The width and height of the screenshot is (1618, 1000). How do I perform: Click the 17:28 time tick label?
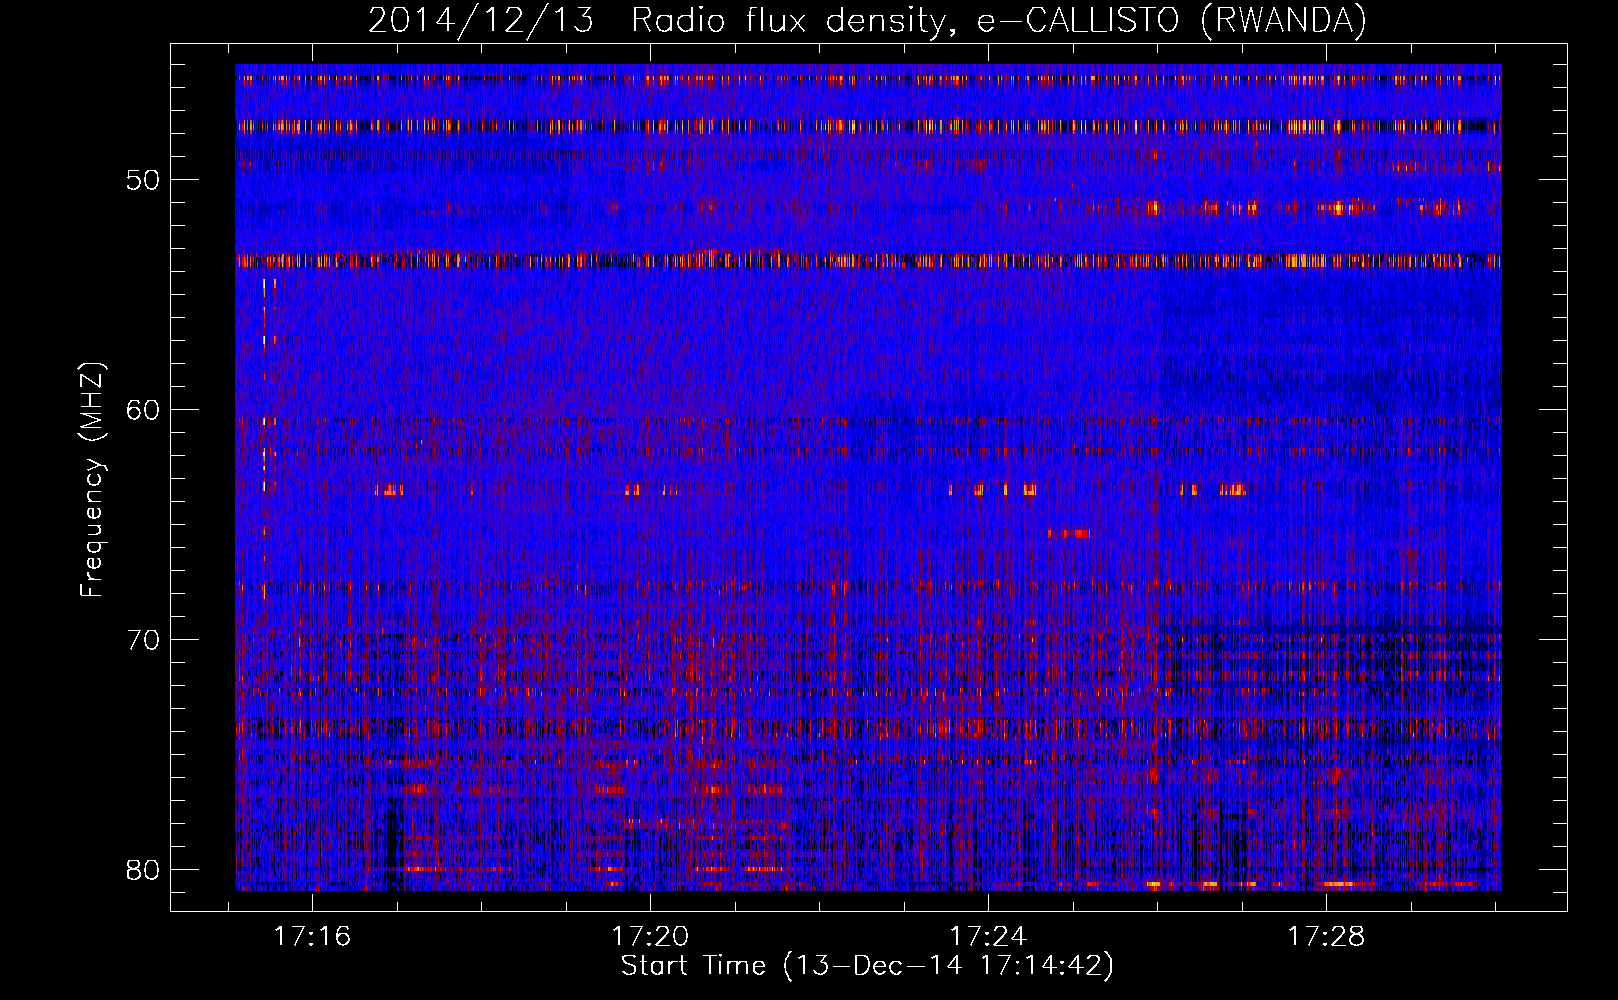tap(1326, 937)
